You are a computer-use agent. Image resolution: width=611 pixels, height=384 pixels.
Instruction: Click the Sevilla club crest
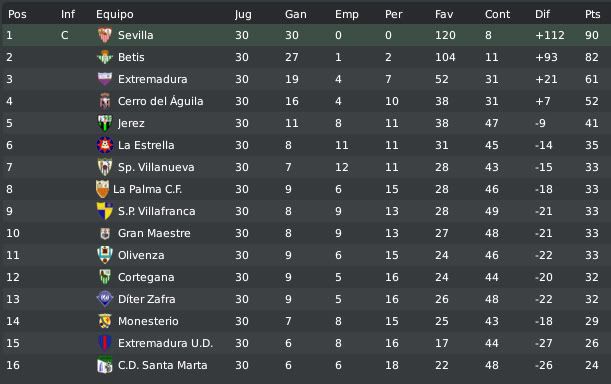tap(104, 35)
